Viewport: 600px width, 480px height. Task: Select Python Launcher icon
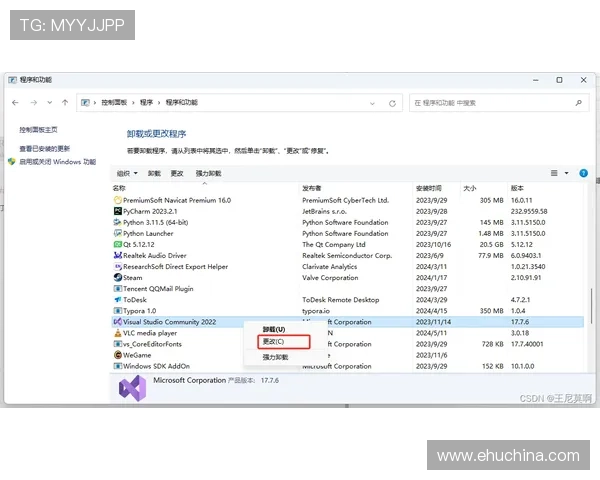(118, 233)
